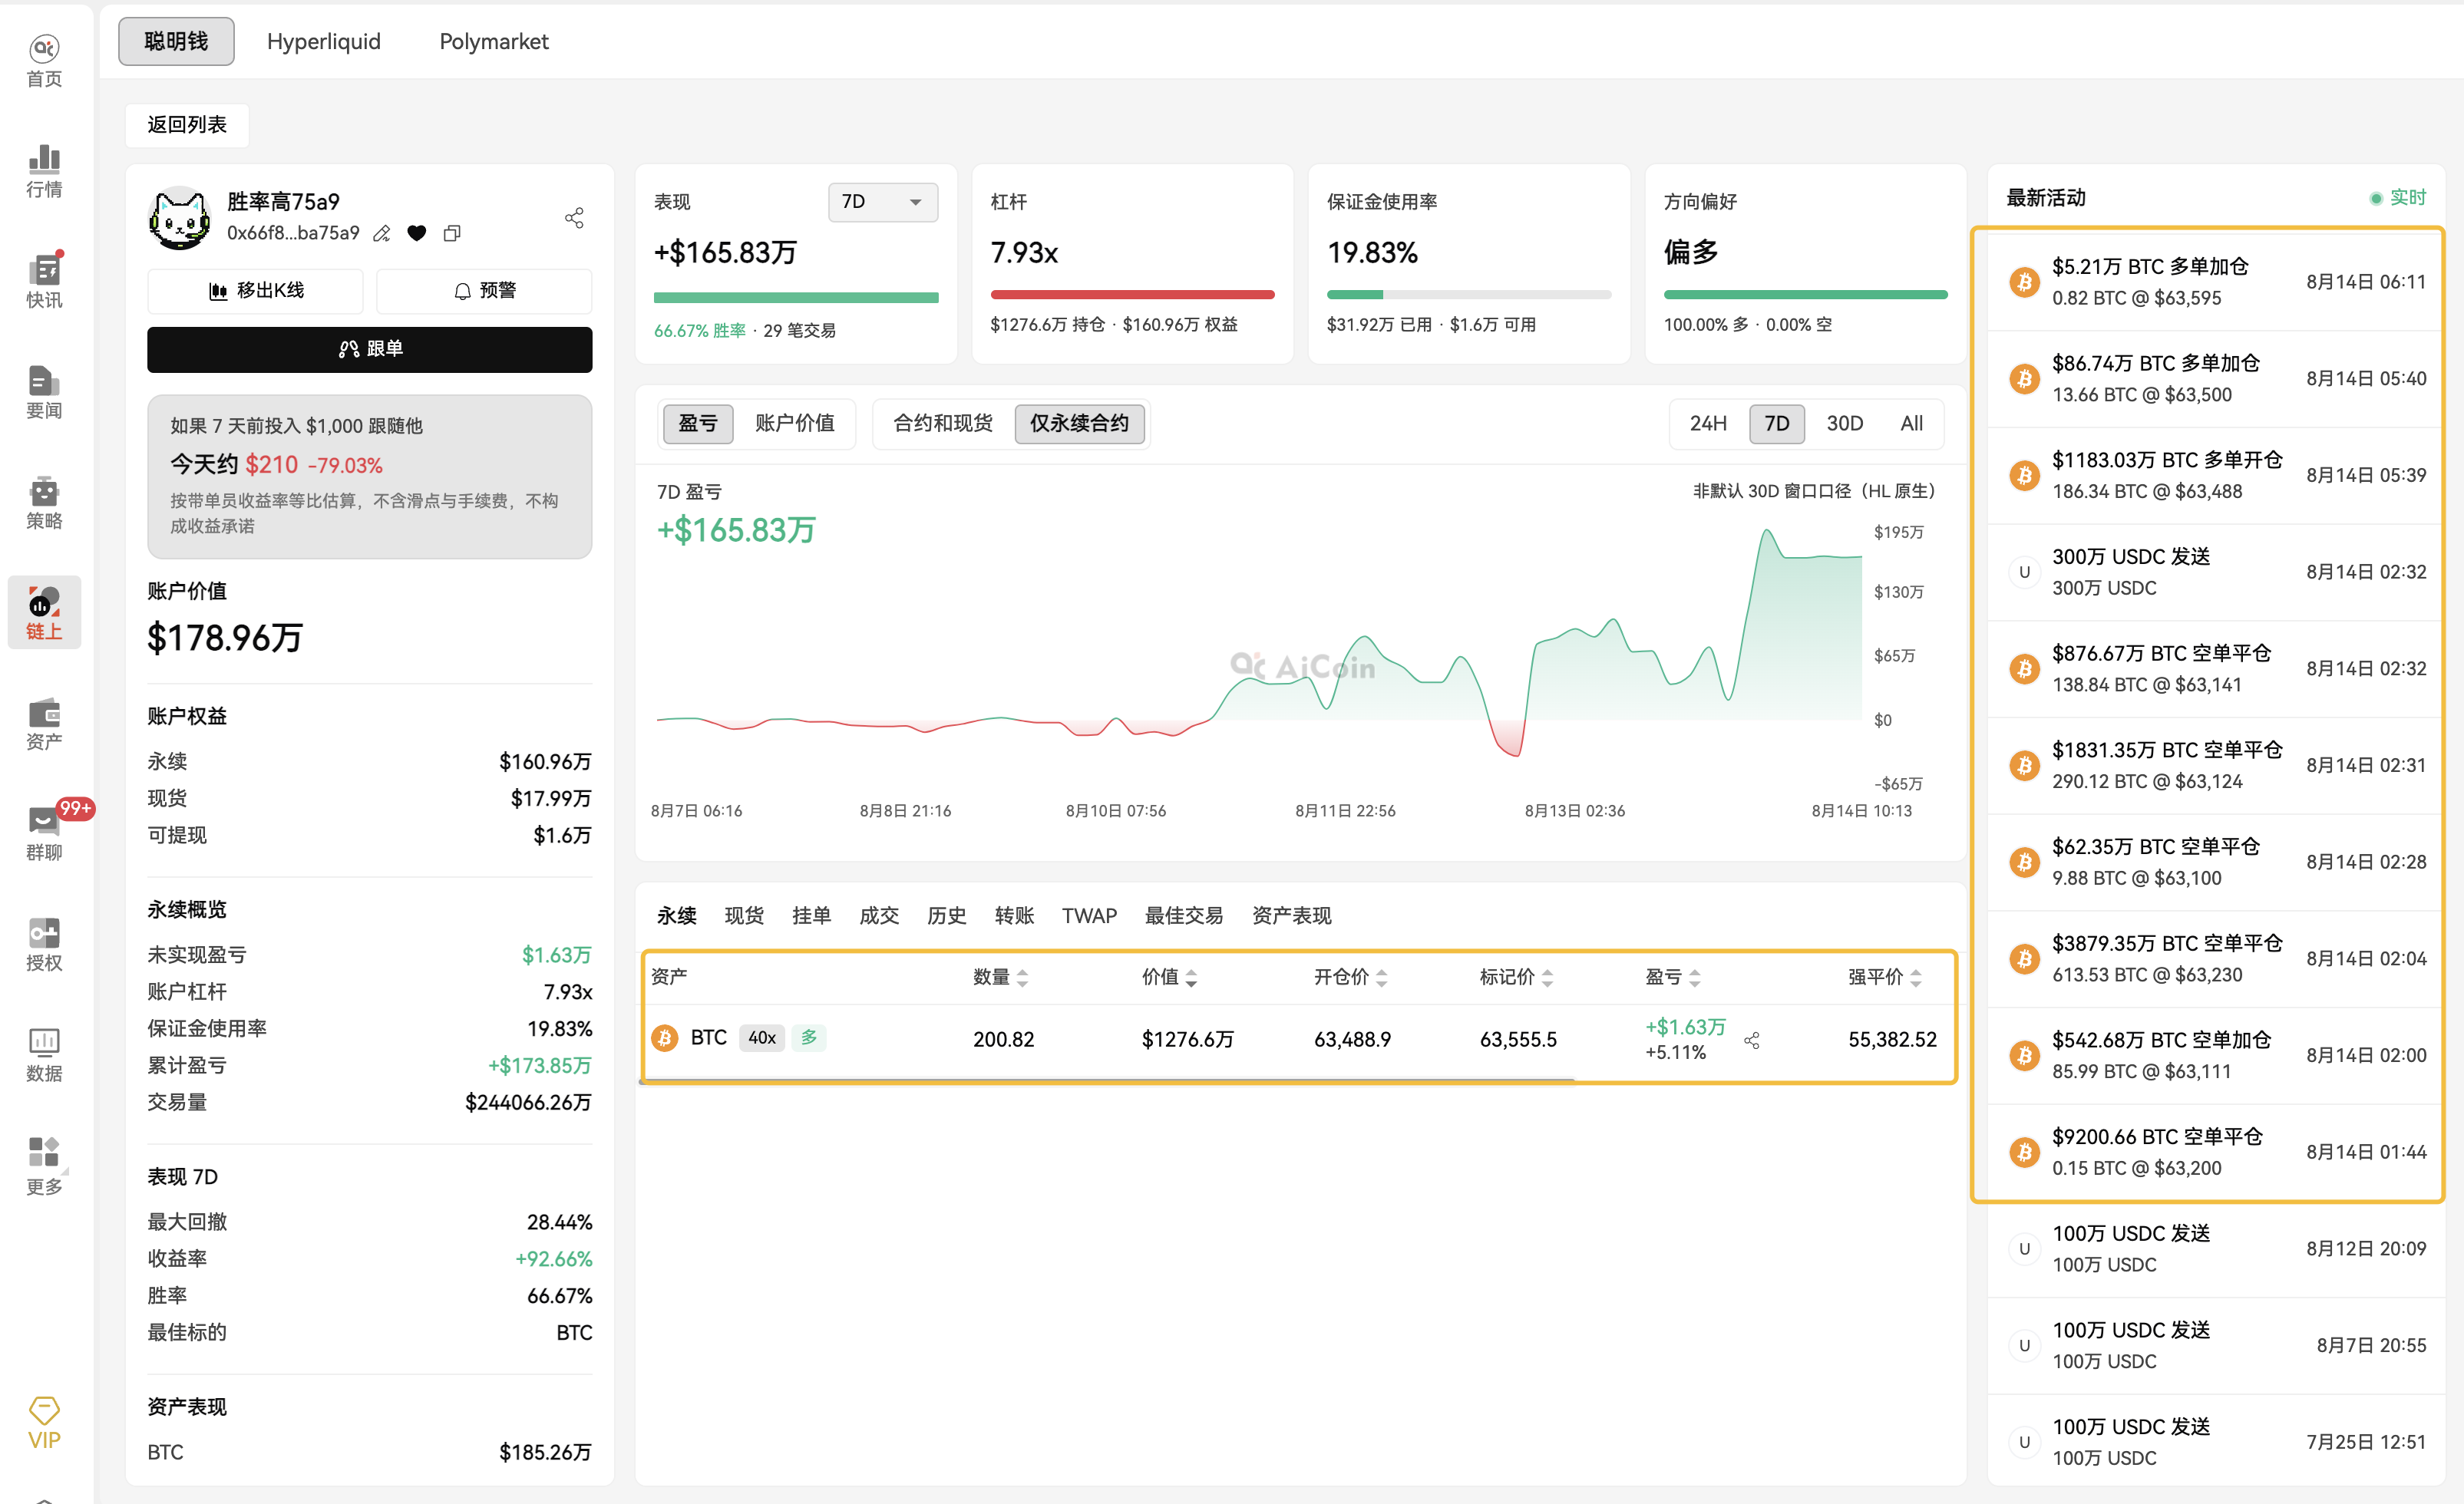
Task: Click the 返回列表 back button
Action: 187,125
